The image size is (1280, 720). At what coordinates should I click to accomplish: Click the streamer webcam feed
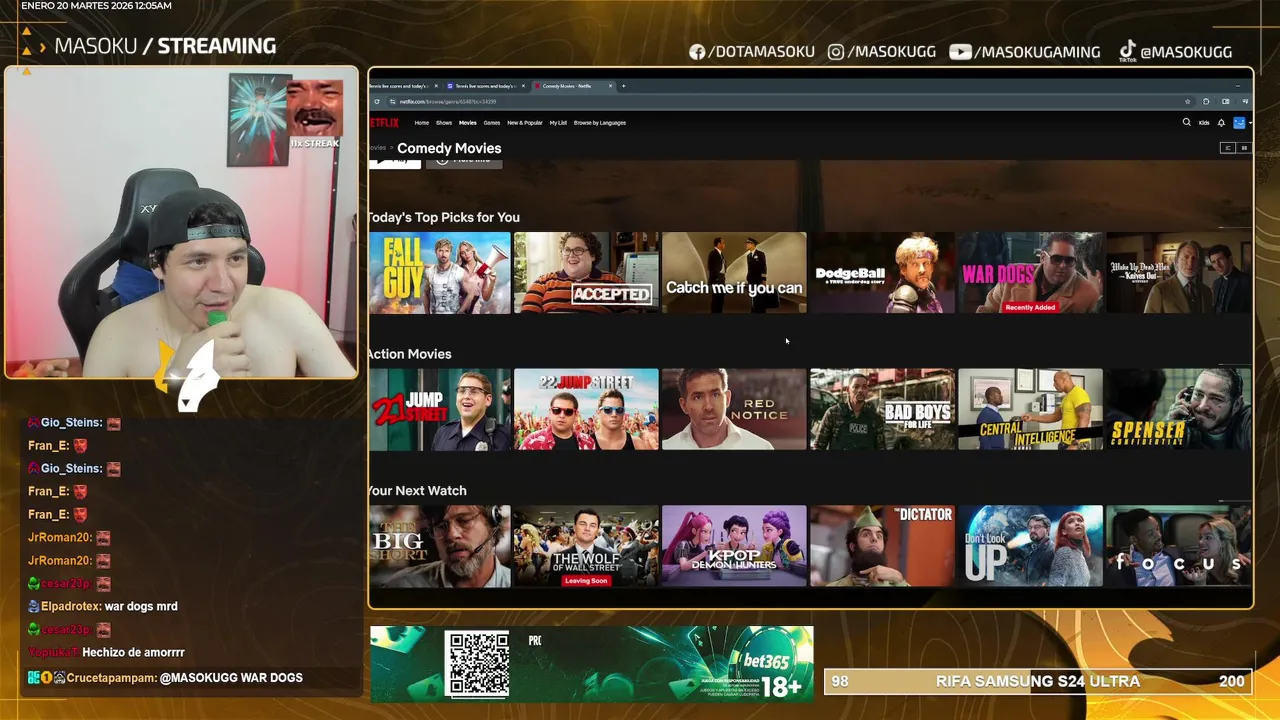[x=181, y=223]
